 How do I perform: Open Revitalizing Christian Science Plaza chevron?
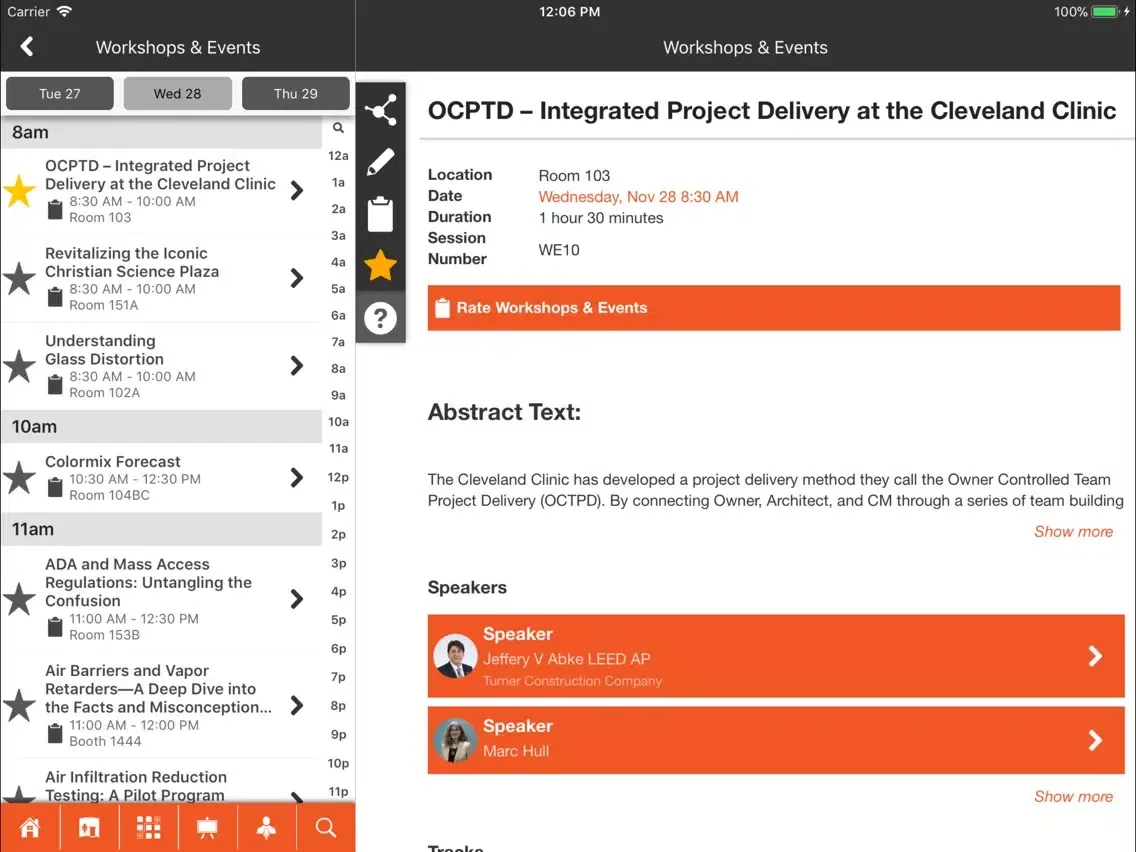[296, 278]
